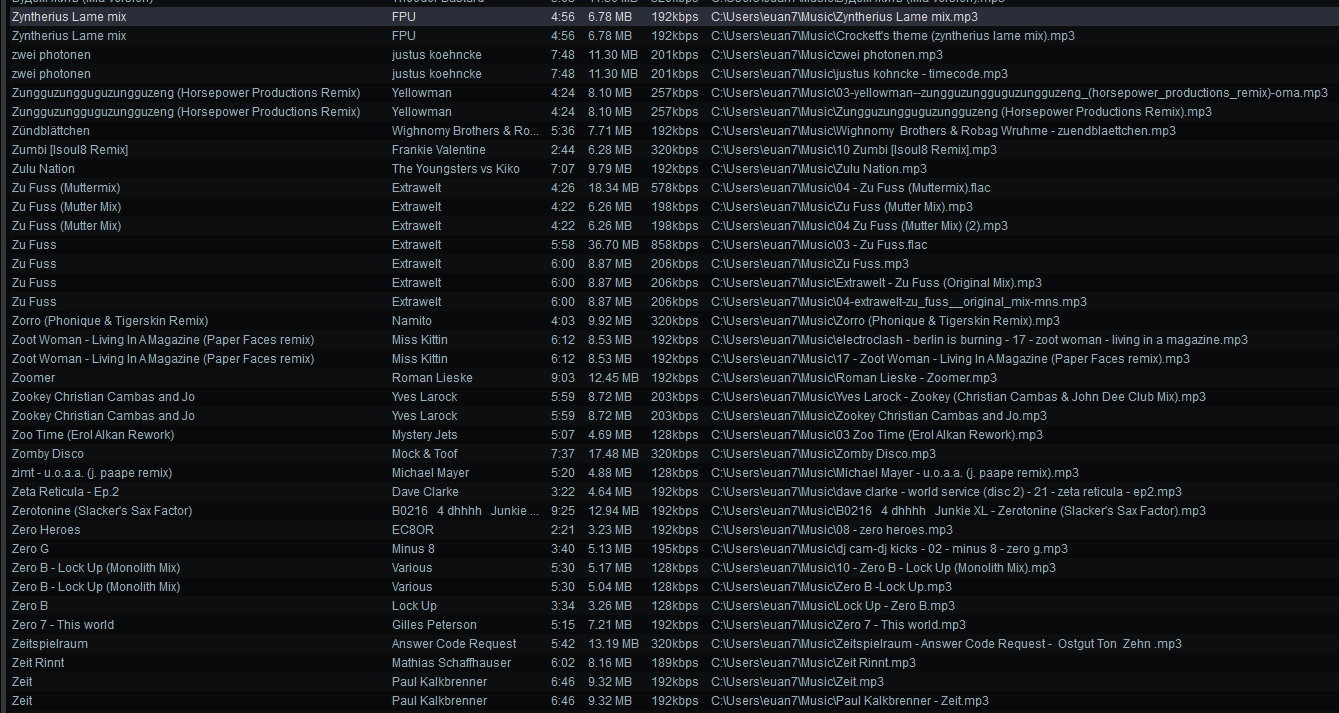Viewport: 1339px width, 713px height.
Task: Select the Zündblättchen track row
Action: 51,131
